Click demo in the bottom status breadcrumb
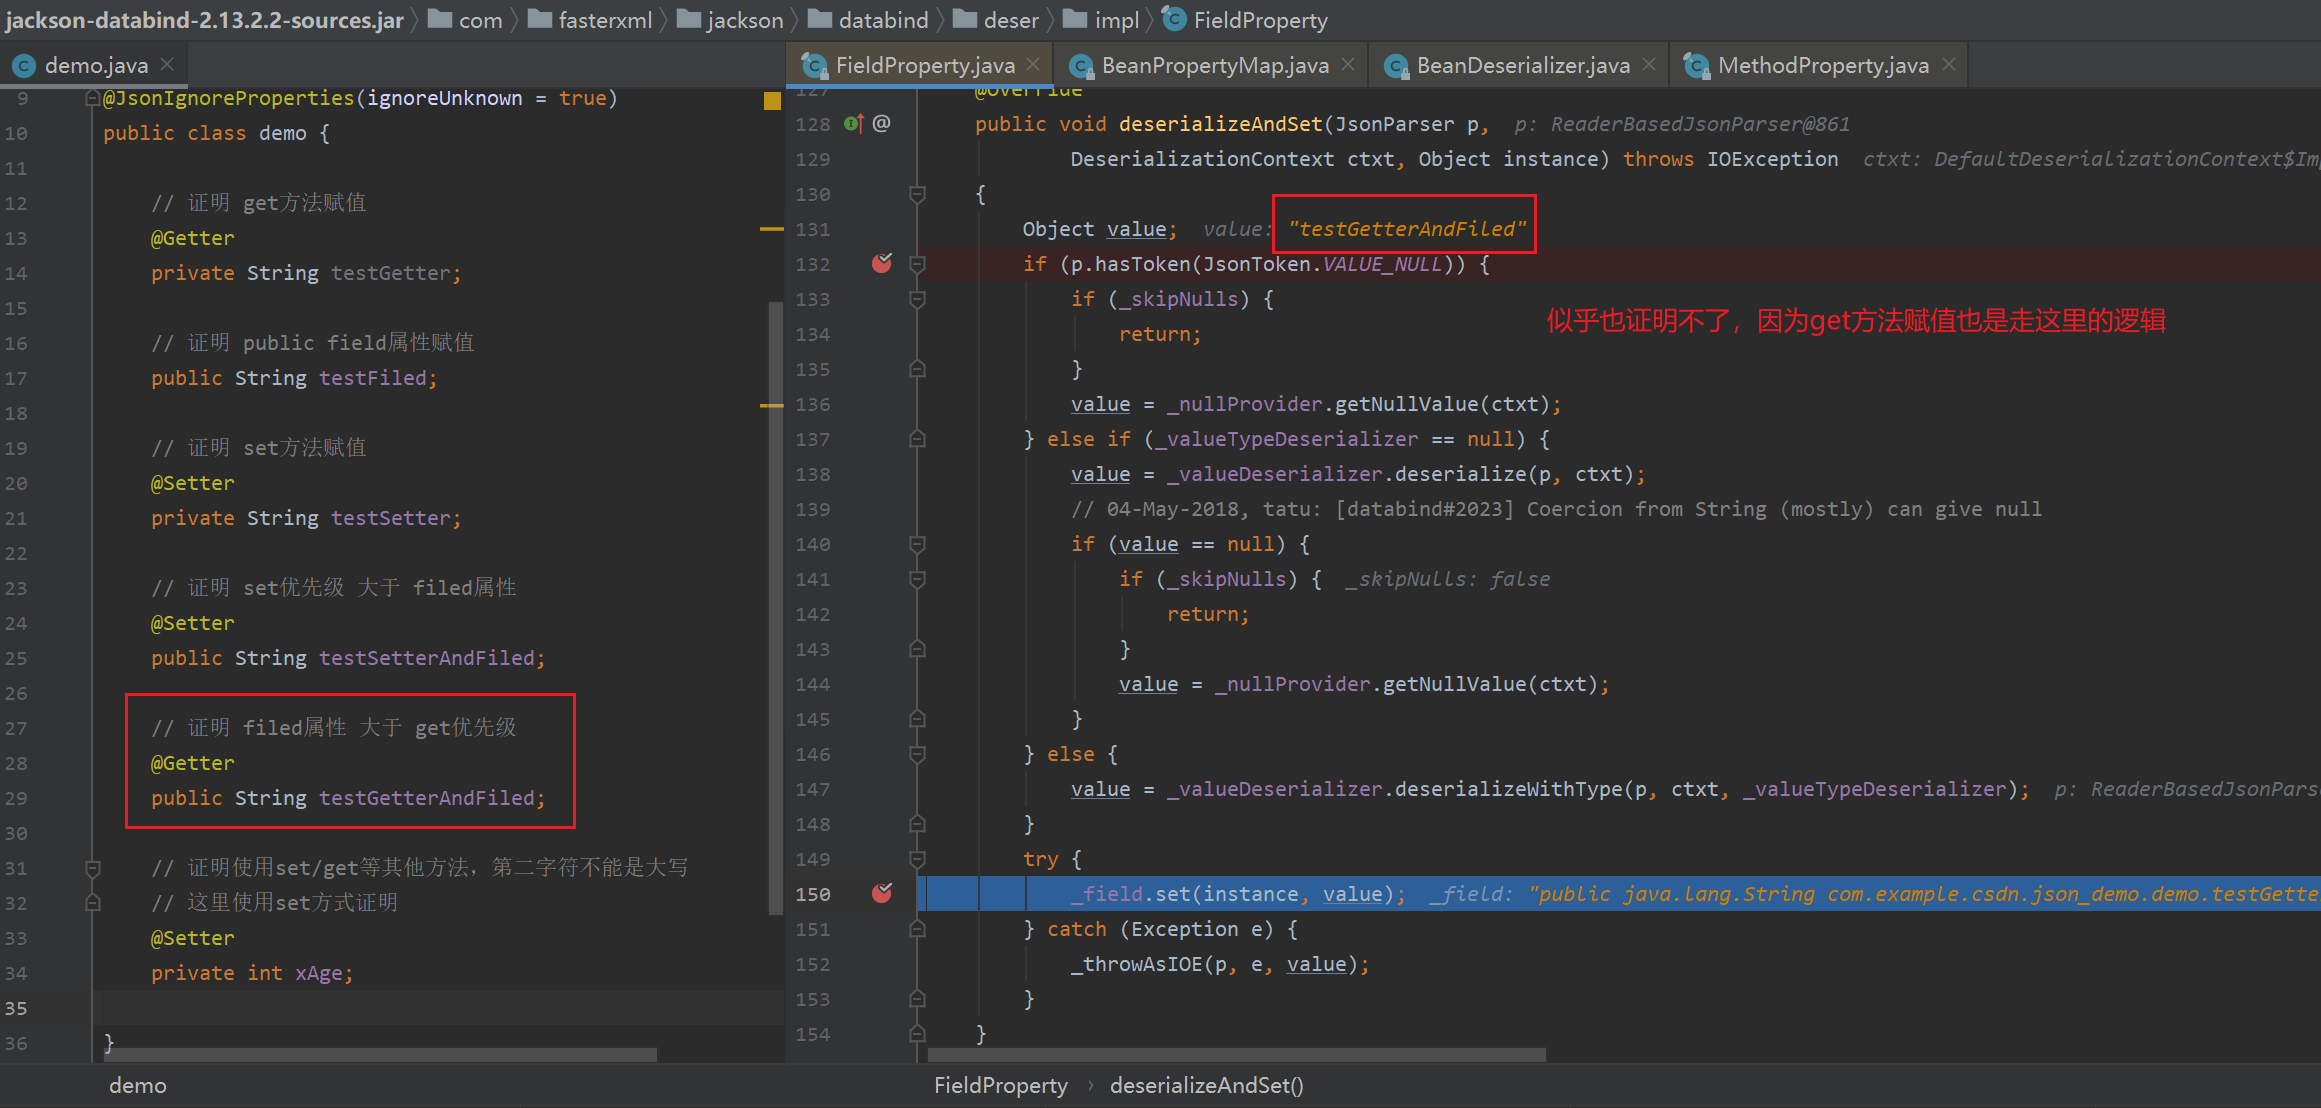This screenshot has height=1108, width=2321. click(x=137, y=1085)
